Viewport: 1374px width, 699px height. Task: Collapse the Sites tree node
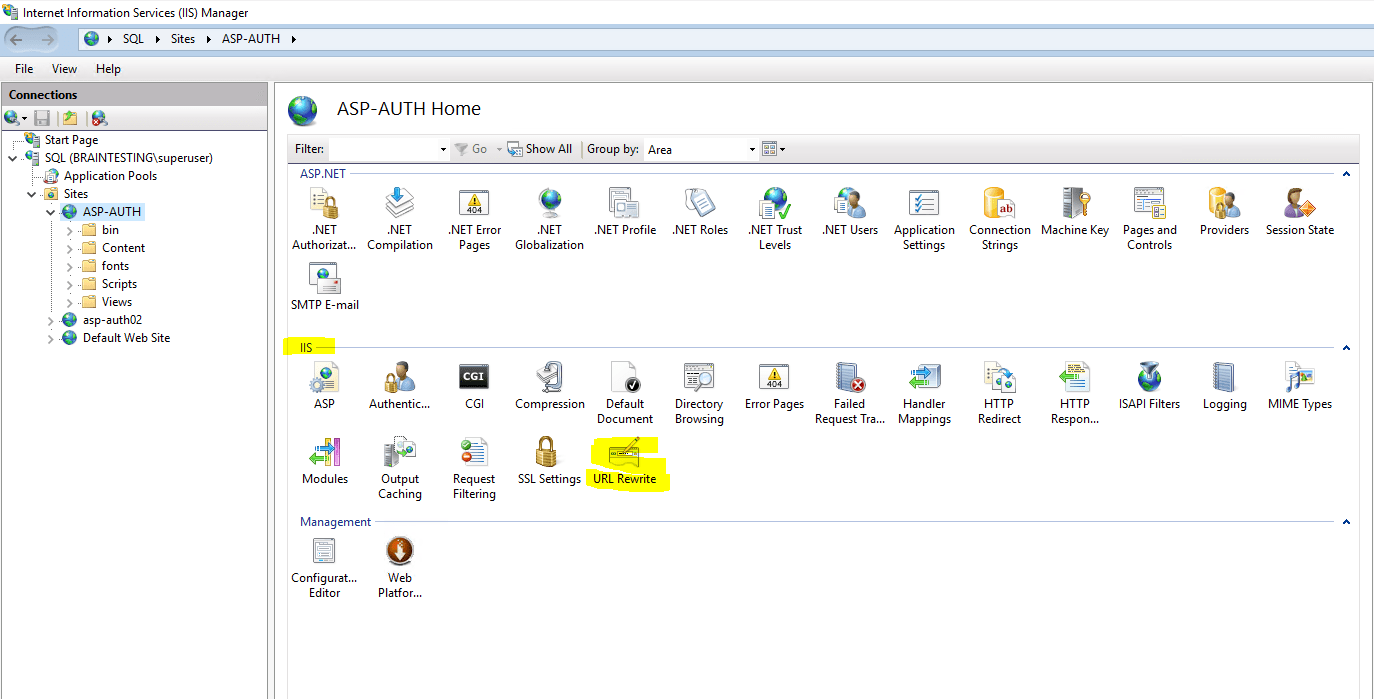pyautogui.click(x=32, y=194)
